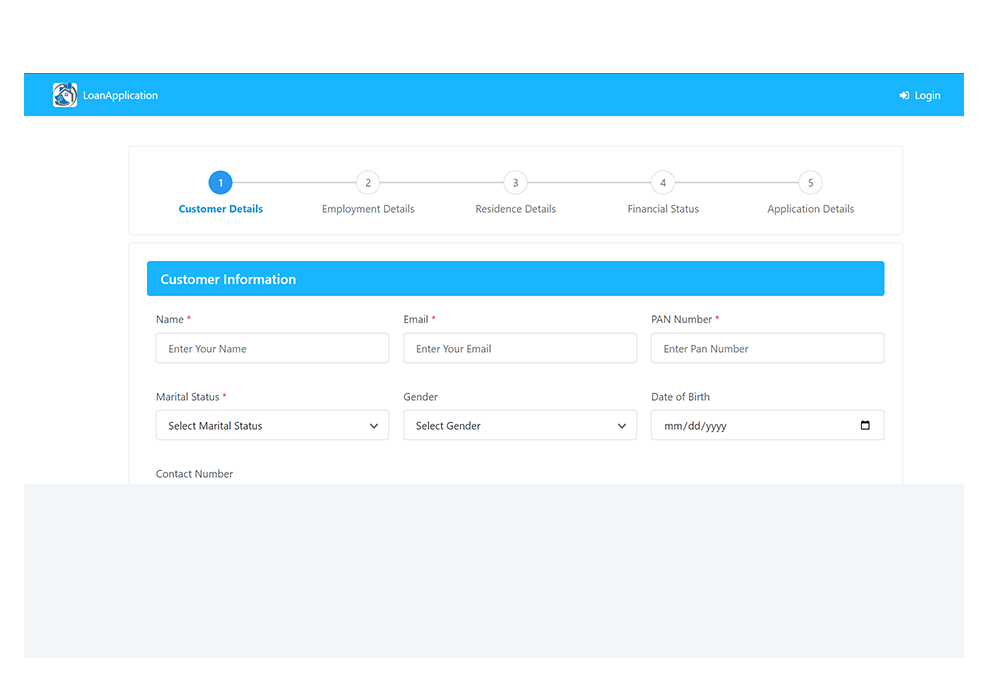Click the Customer Information header bar
The width and height of the screenshot is (990, 680).
click(x=516, y=278)
